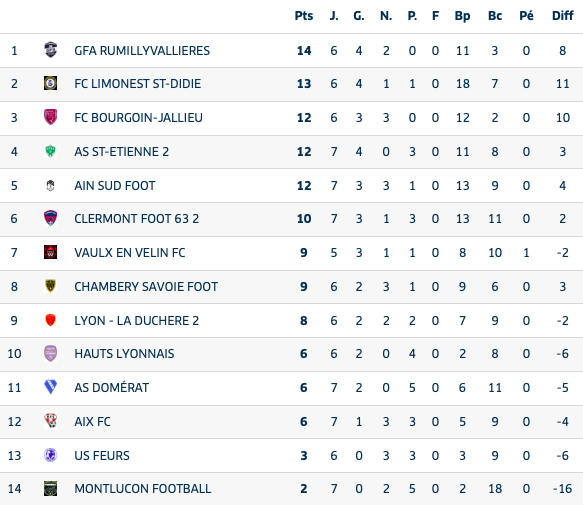Open the AIX FC team link
This screenshot has width=583, height=505.
coord(92,421)
